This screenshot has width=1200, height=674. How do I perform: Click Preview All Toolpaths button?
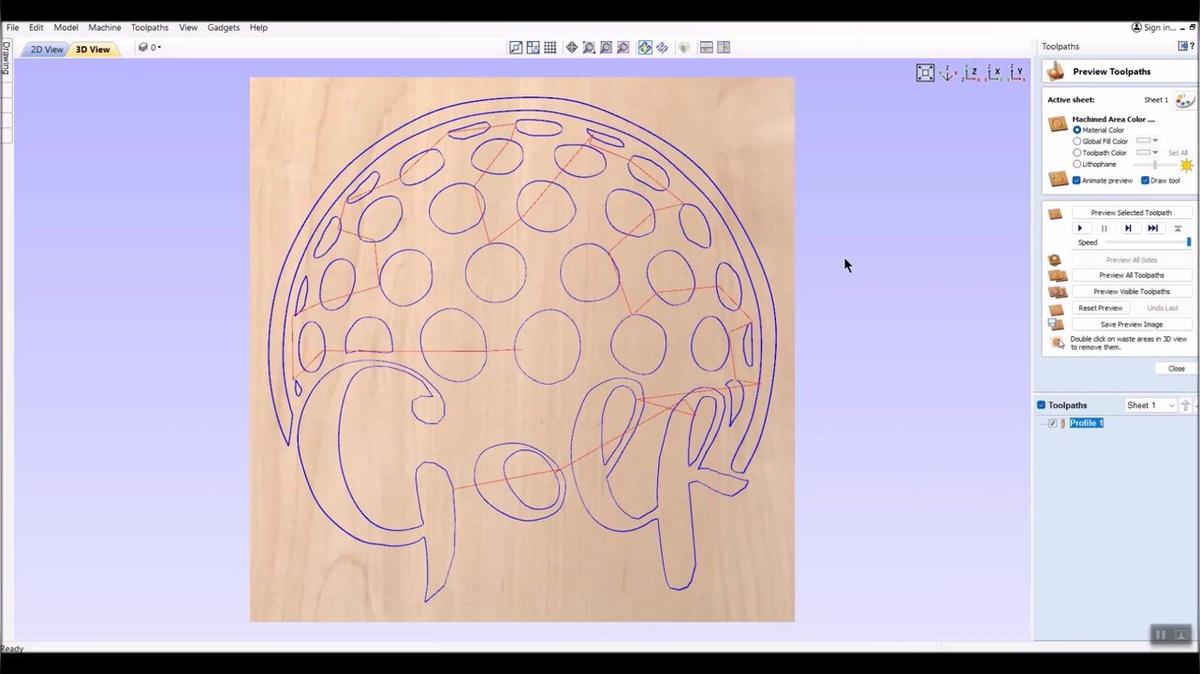pos(1131,275)
